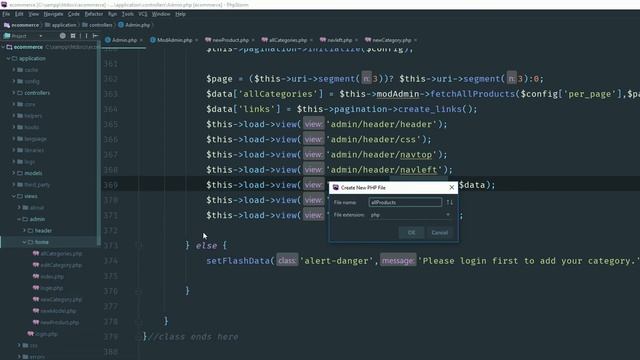Click the ecommerce project icon in breadcrumb

(7, 25)
